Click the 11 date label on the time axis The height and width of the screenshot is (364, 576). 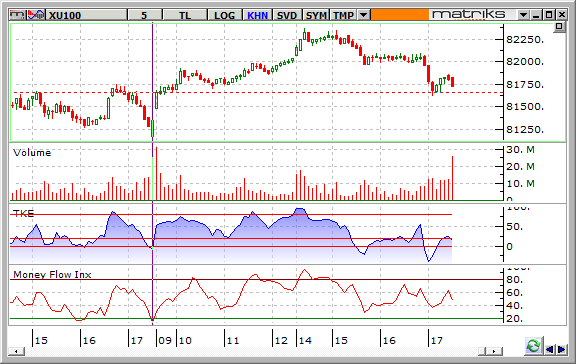tap(233, 340)
